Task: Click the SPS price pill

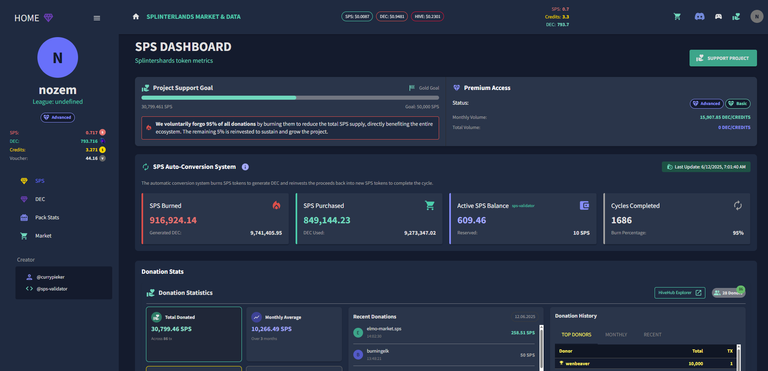Action: (357, 17)
